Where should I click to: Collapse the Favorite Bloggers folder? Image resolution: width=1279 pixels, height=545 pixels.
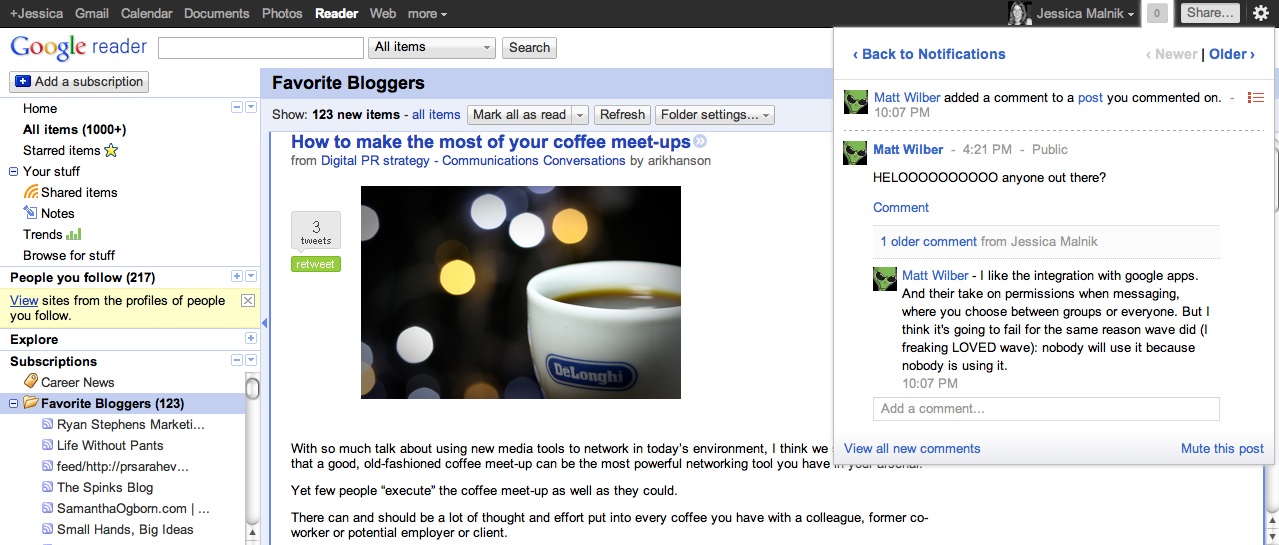click(x=14, y=404)
